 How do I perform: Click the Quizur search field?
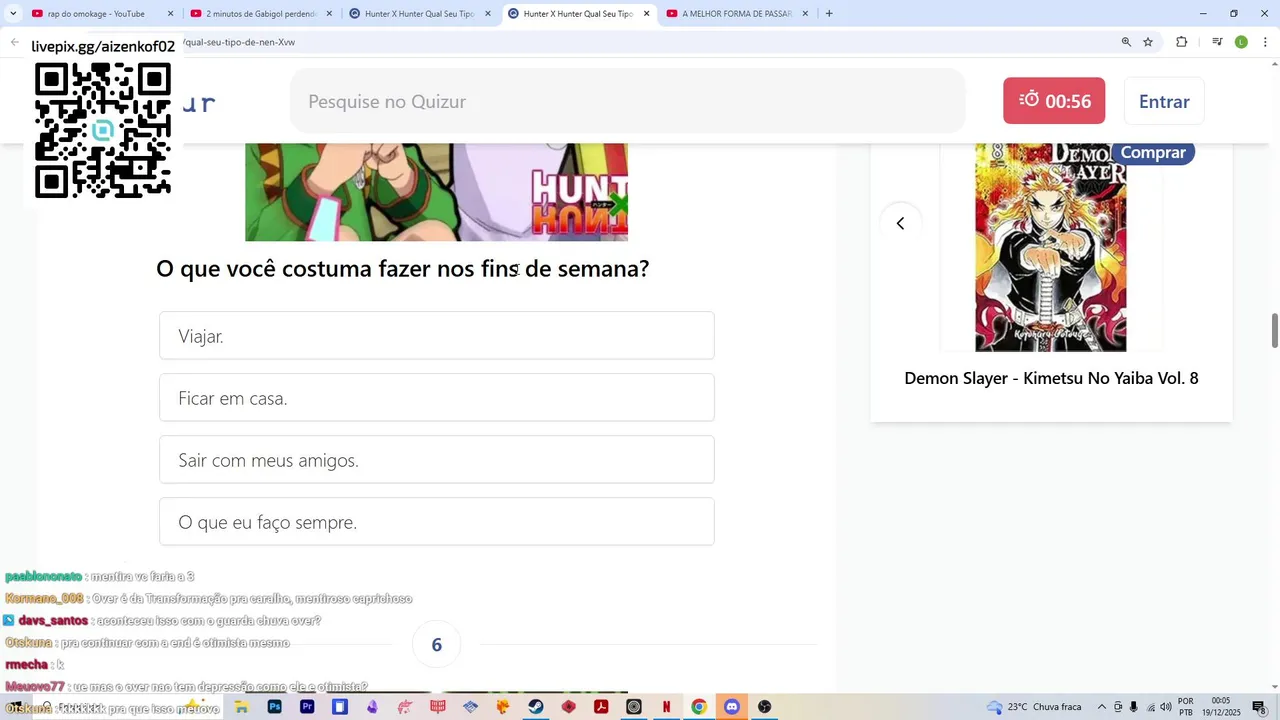628,101
